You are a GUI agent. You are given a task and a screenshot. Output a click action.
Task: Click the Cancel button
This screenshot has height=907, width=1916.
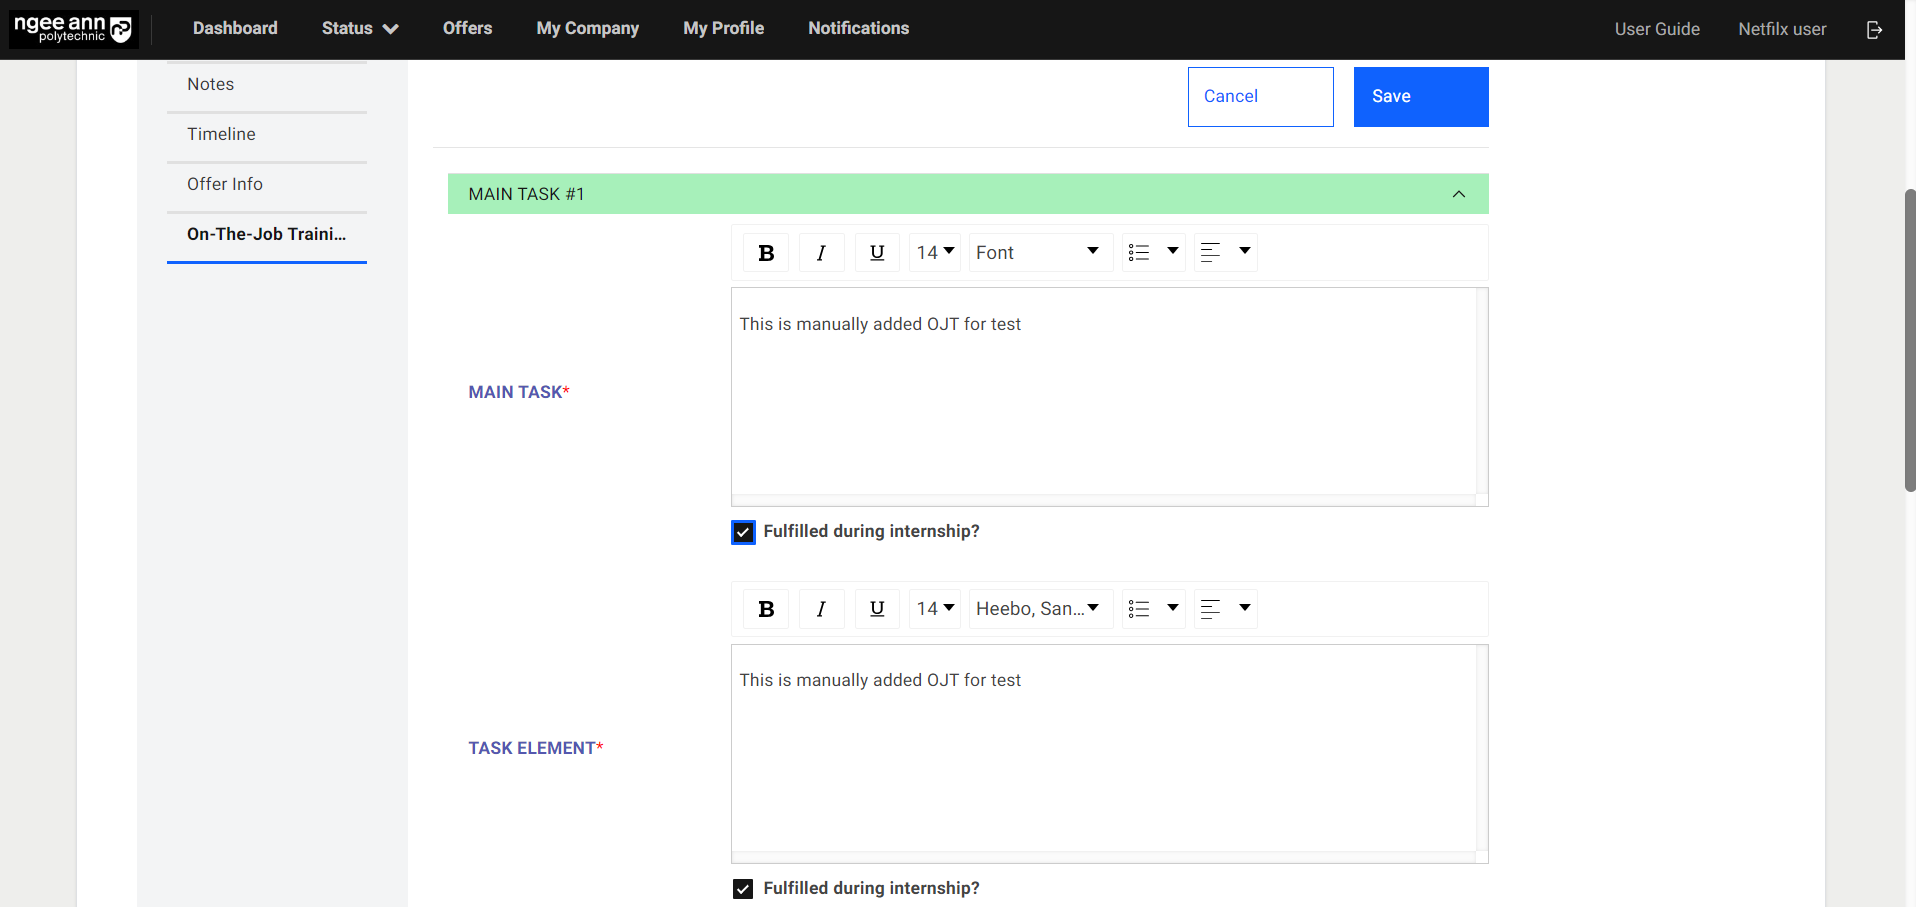(x=1260, y=97)
